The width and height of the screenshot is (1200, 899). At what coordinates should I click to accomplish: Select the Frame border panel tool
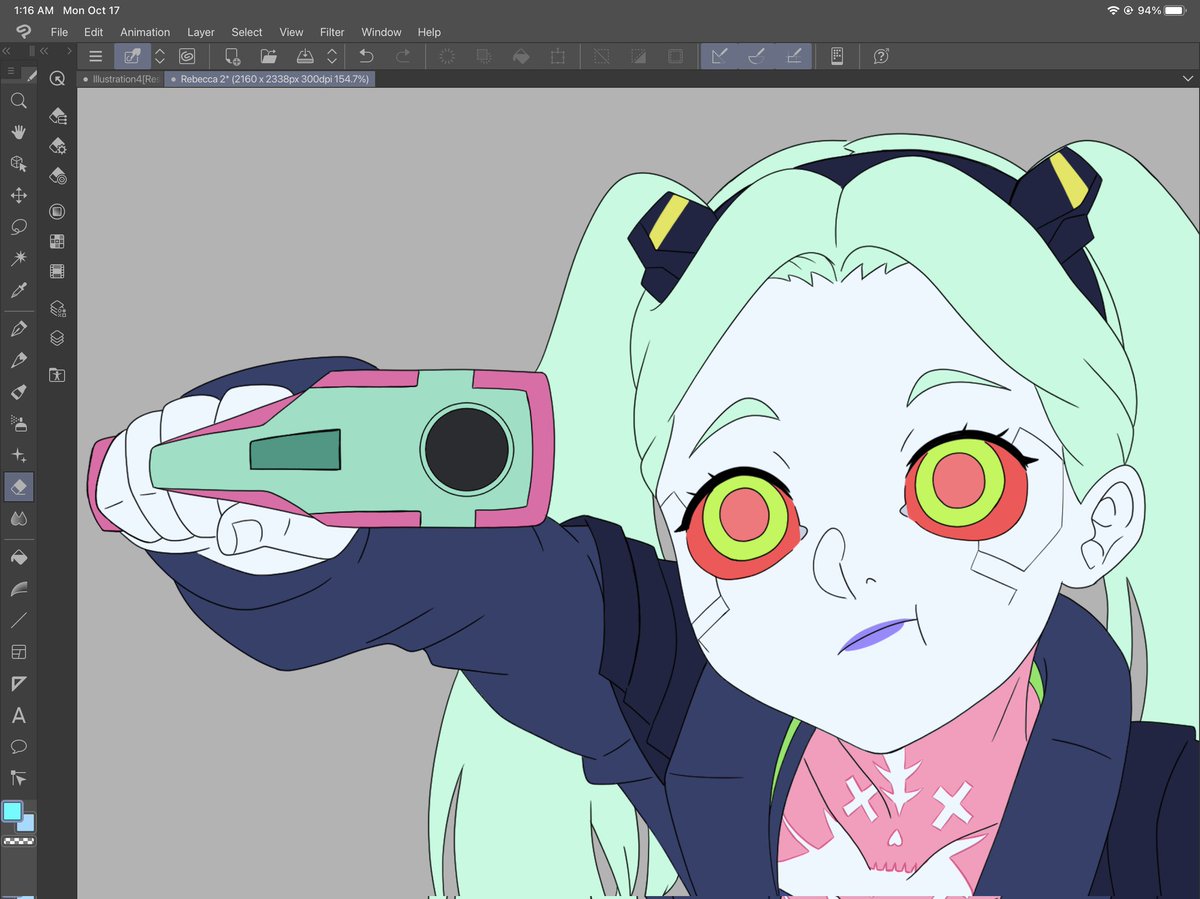18,652
